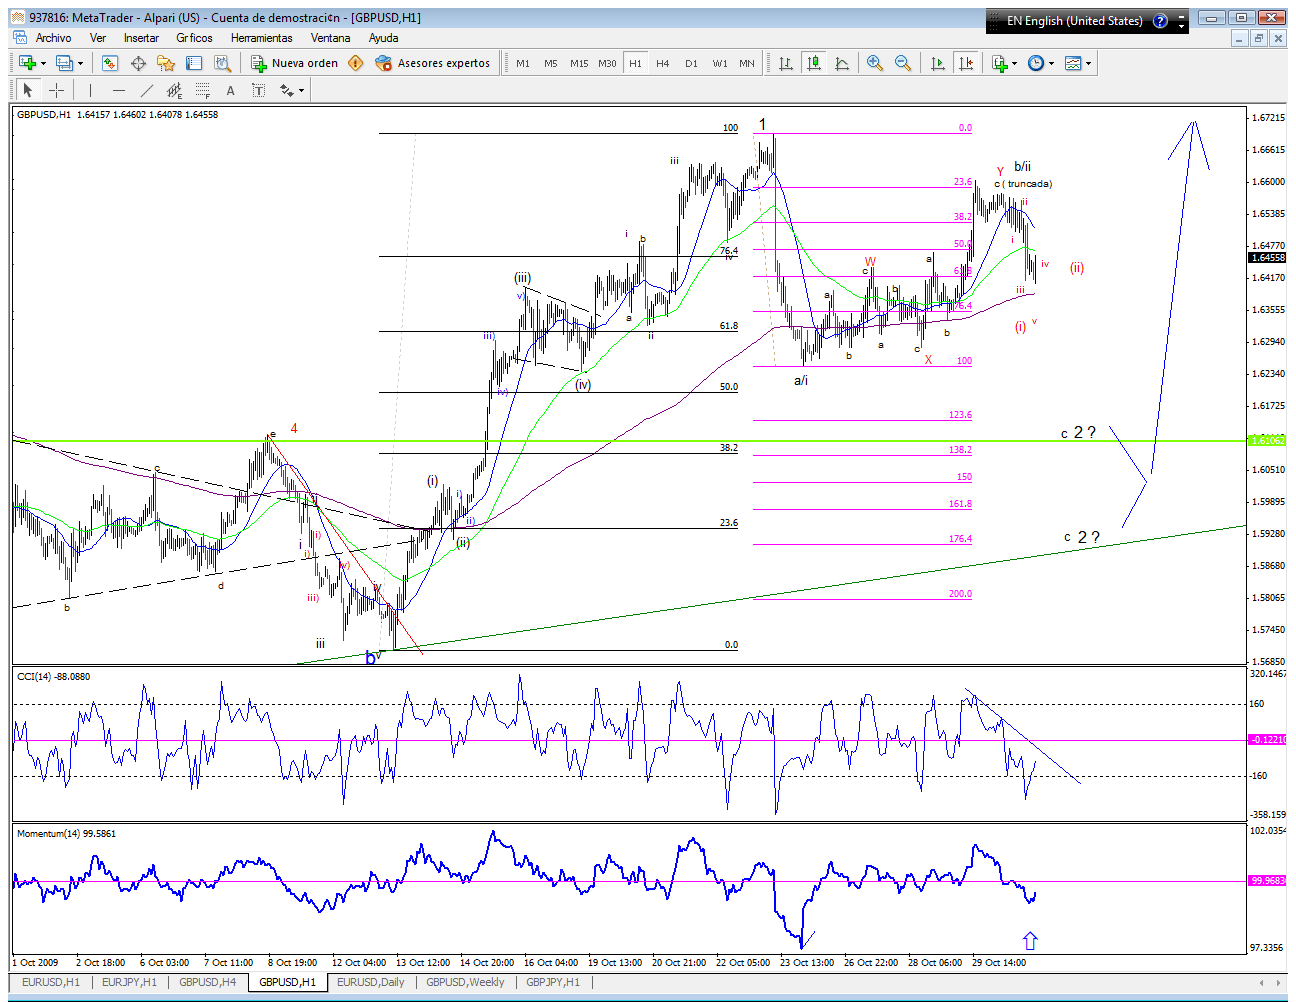Toggle Asesores expertos on or off

[x=433, y=63]
